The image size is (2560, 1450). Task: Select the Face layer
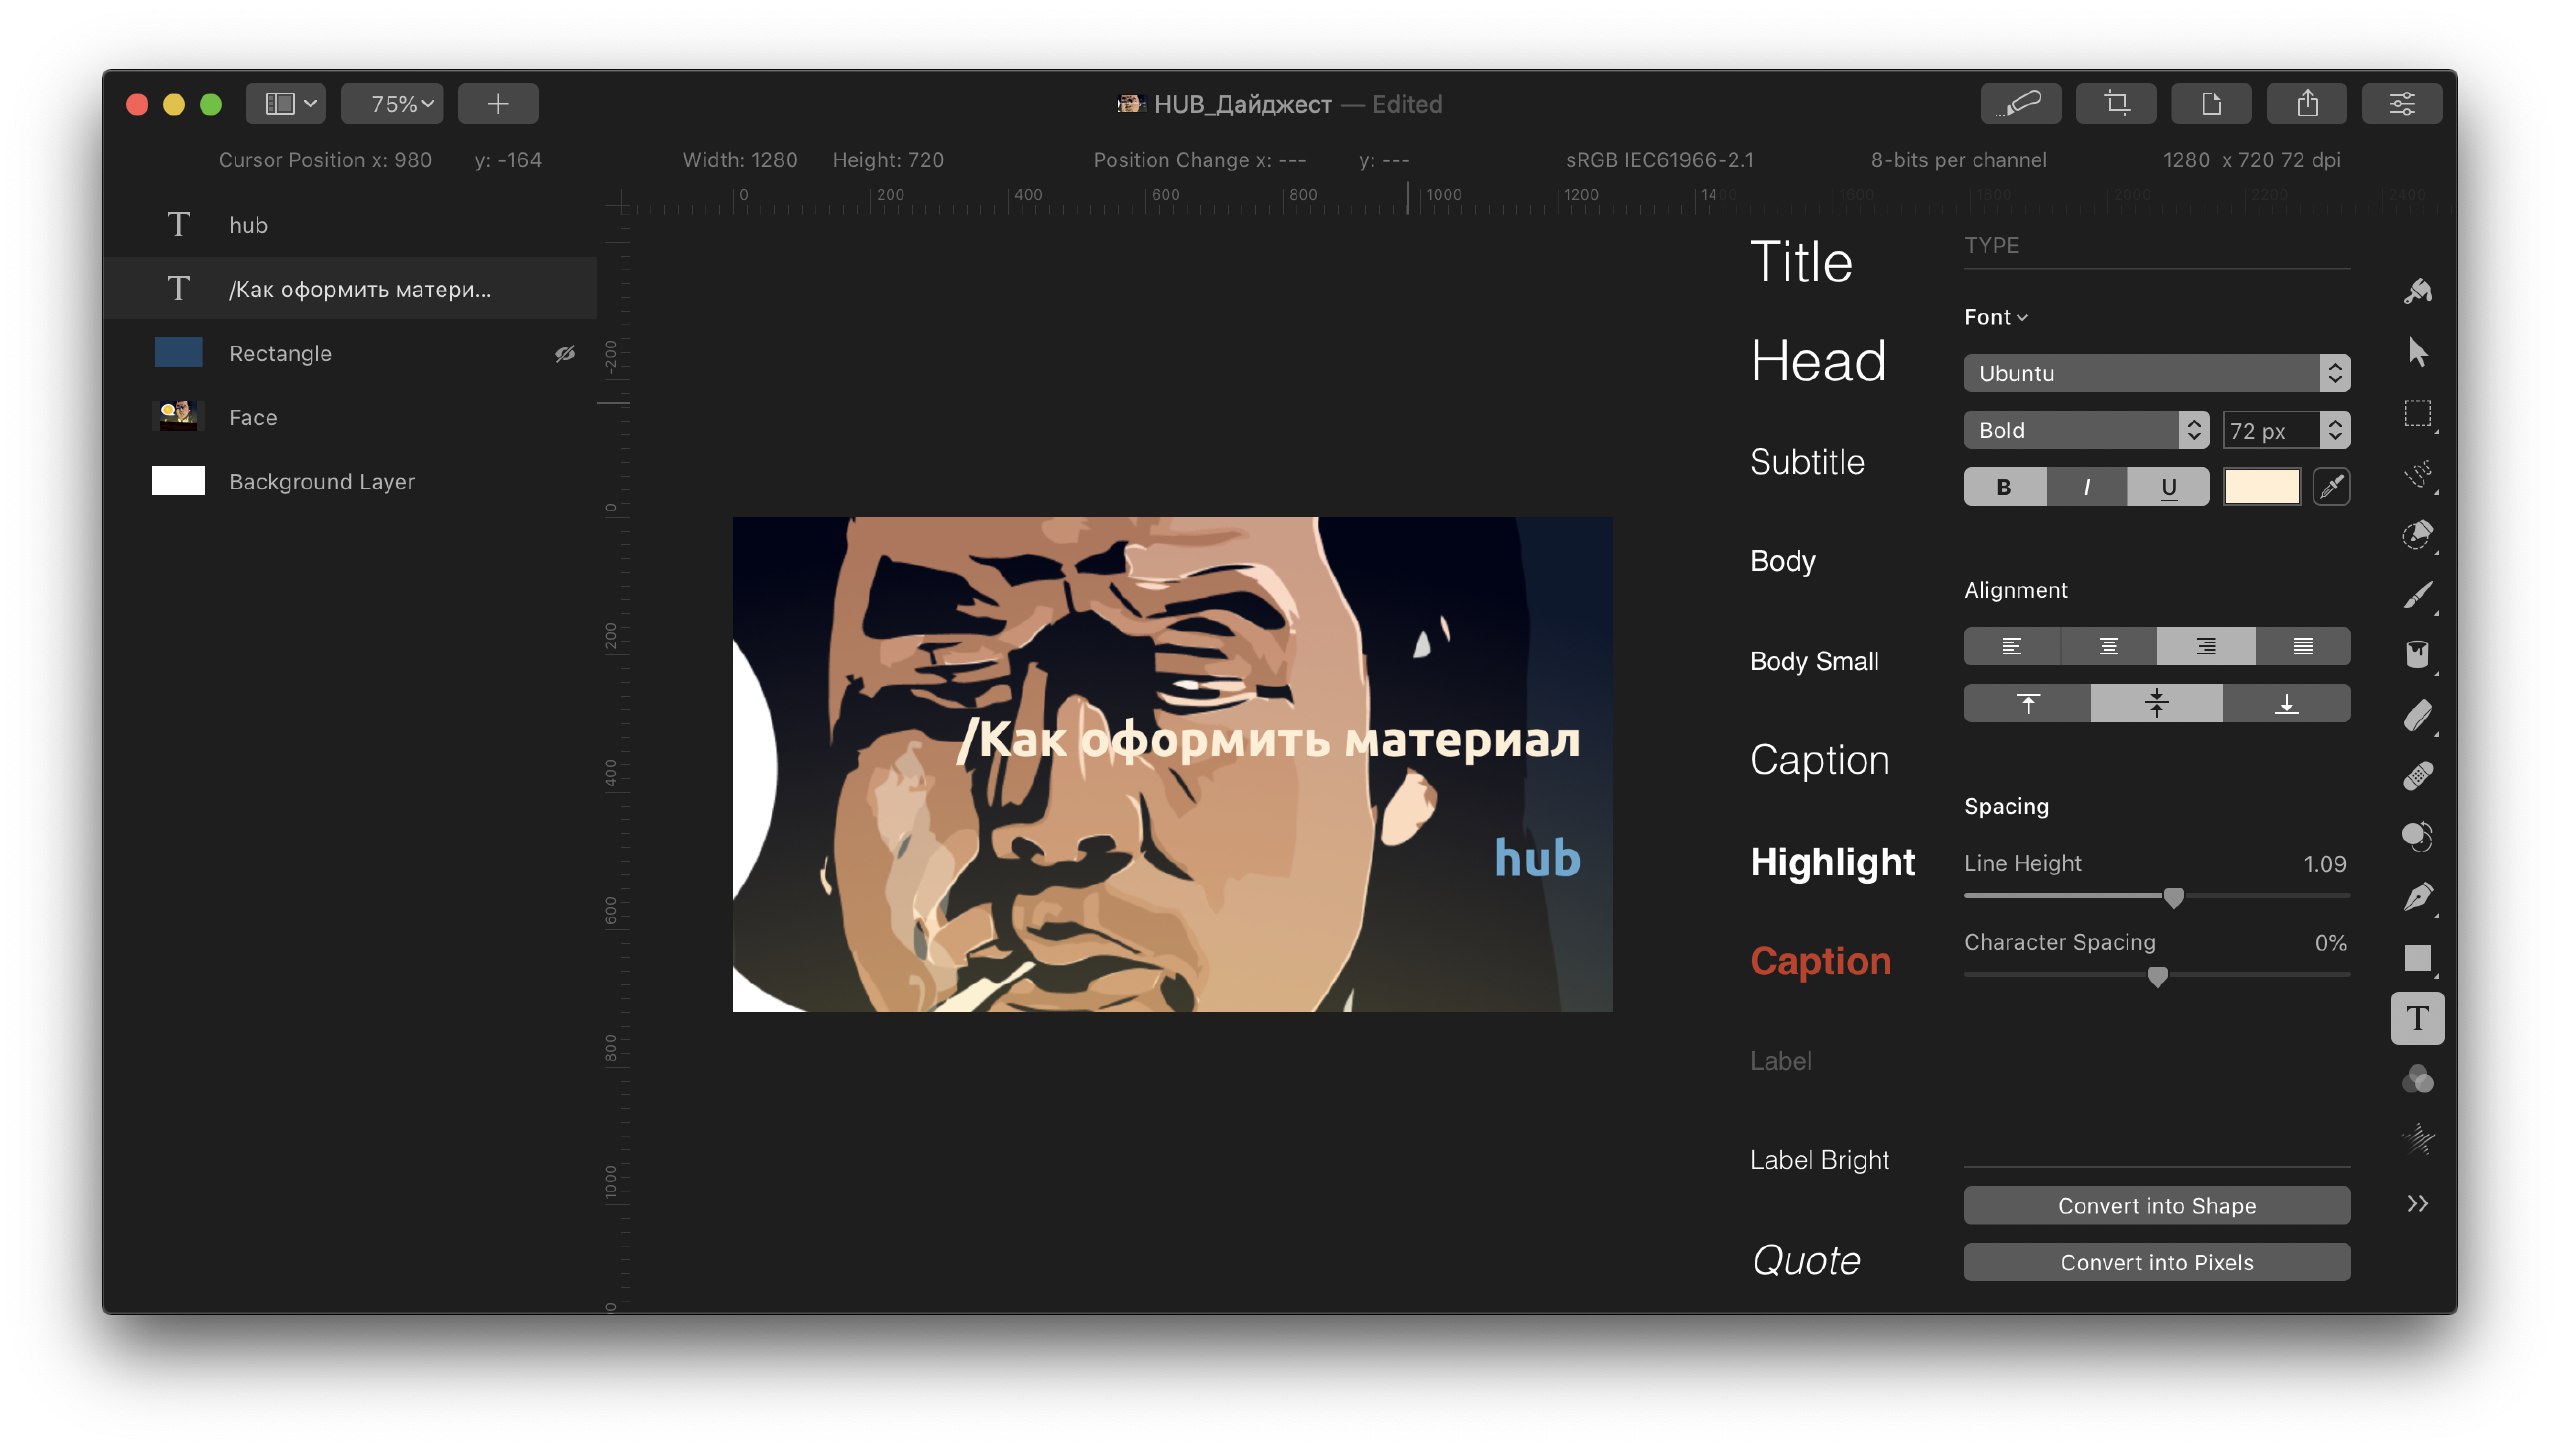(x=350, y=417)
